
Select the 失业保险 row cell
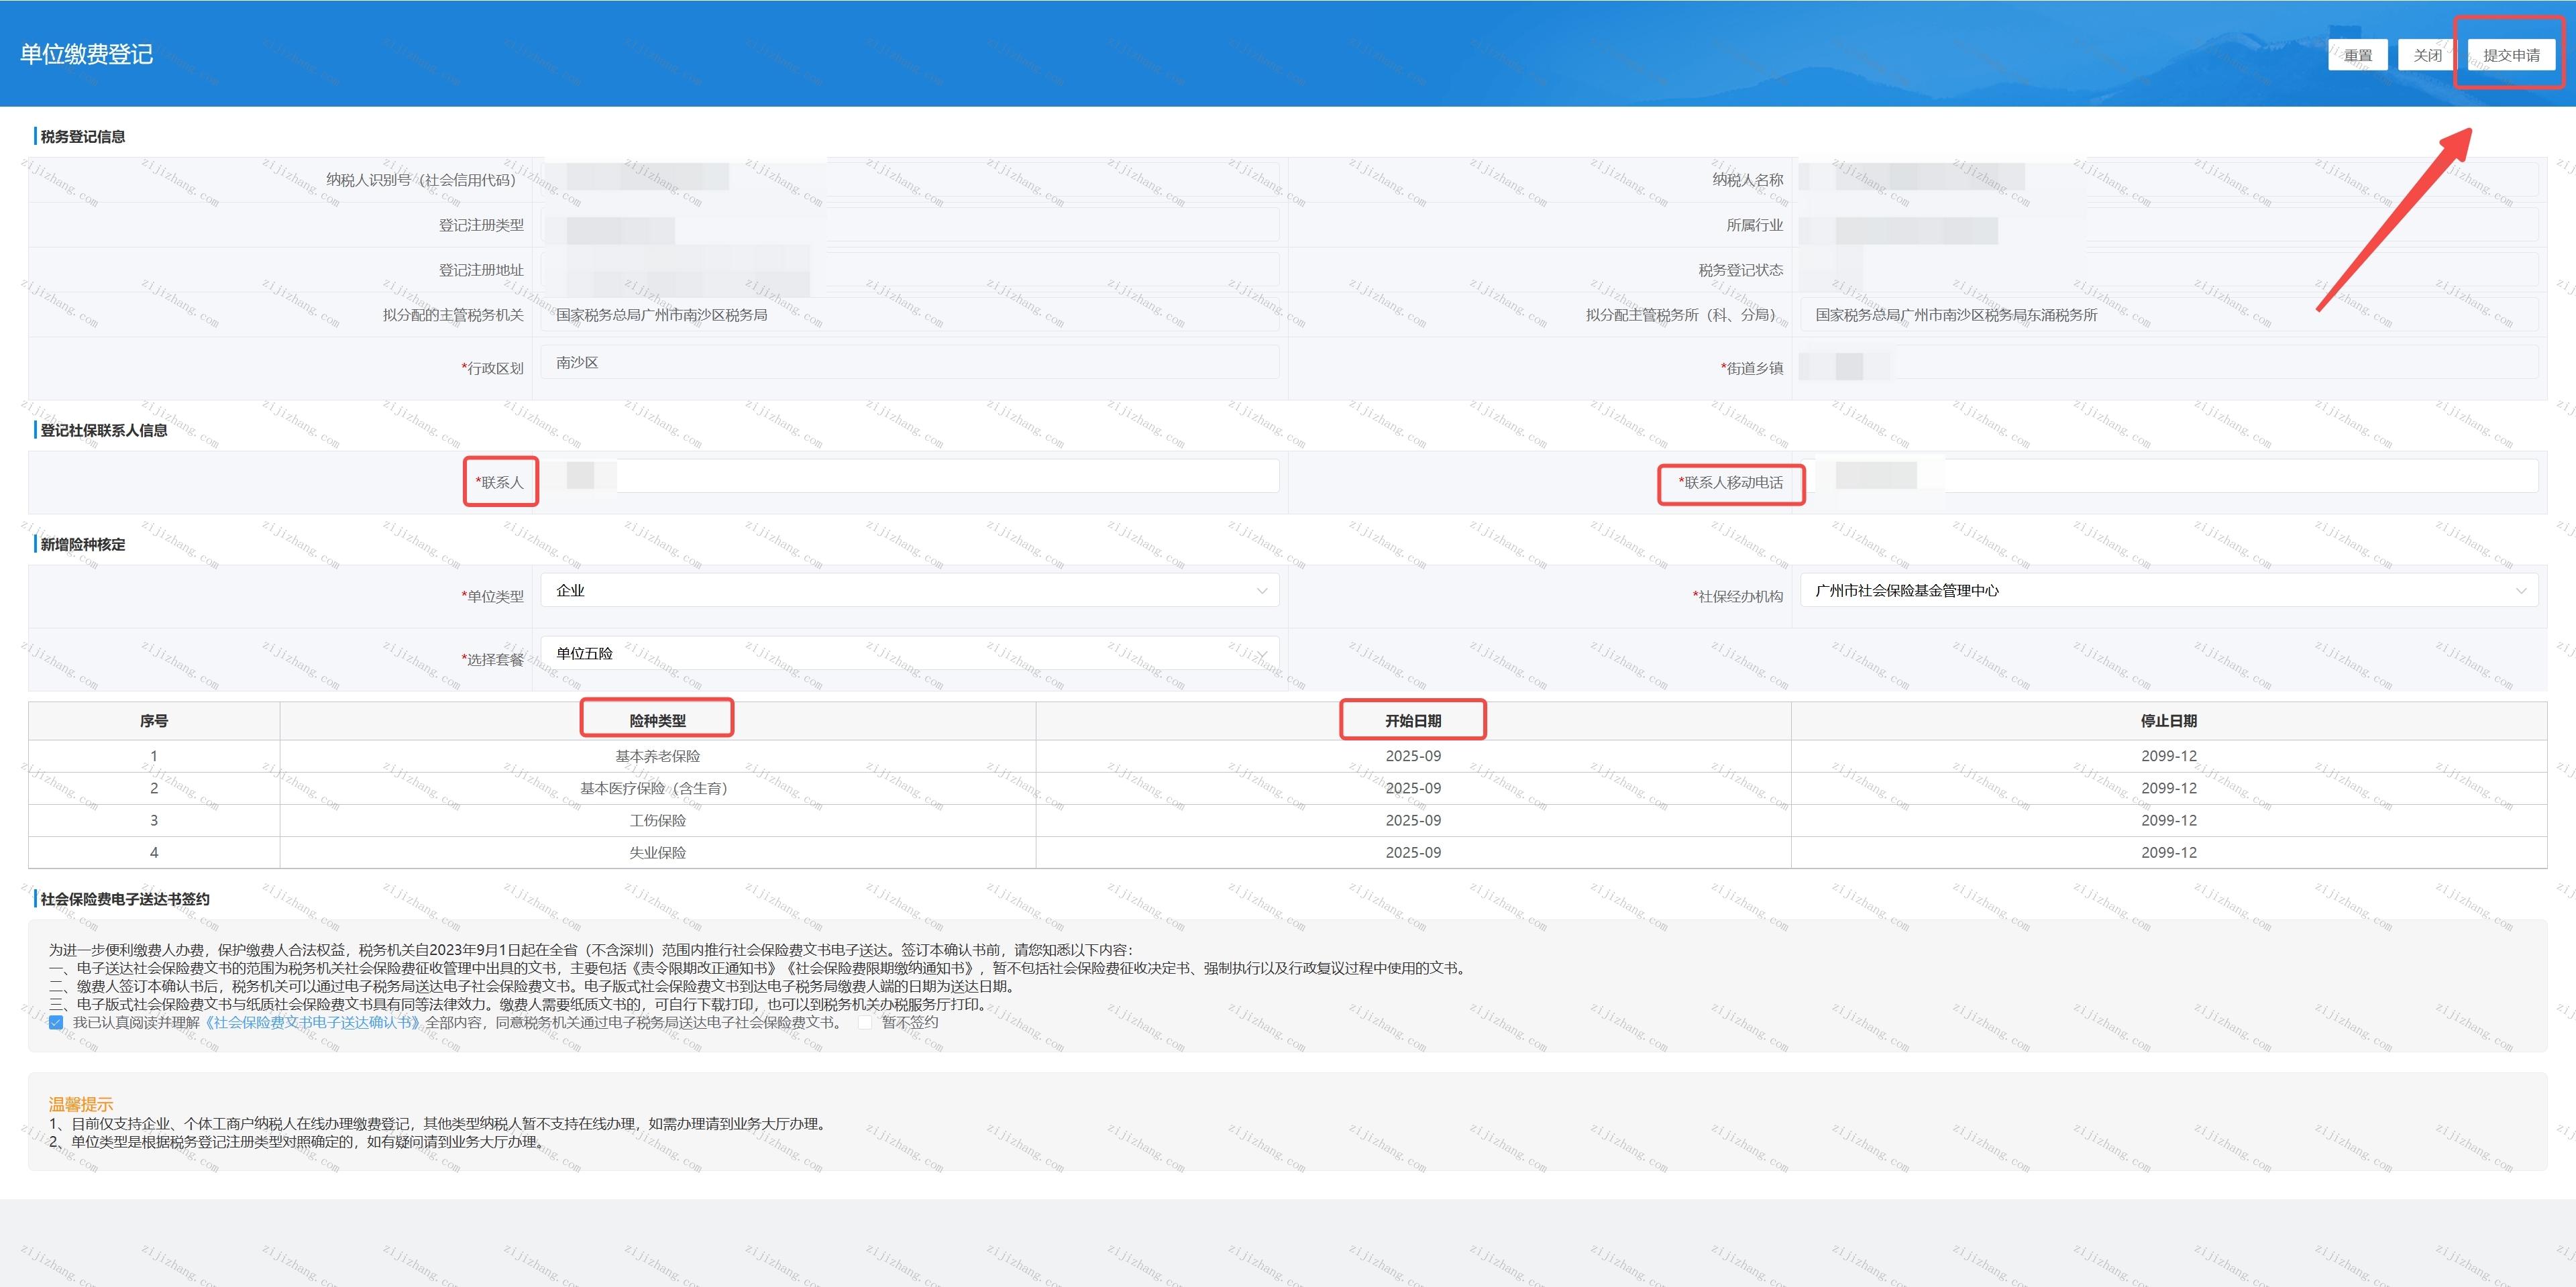(x=657, y=852)
